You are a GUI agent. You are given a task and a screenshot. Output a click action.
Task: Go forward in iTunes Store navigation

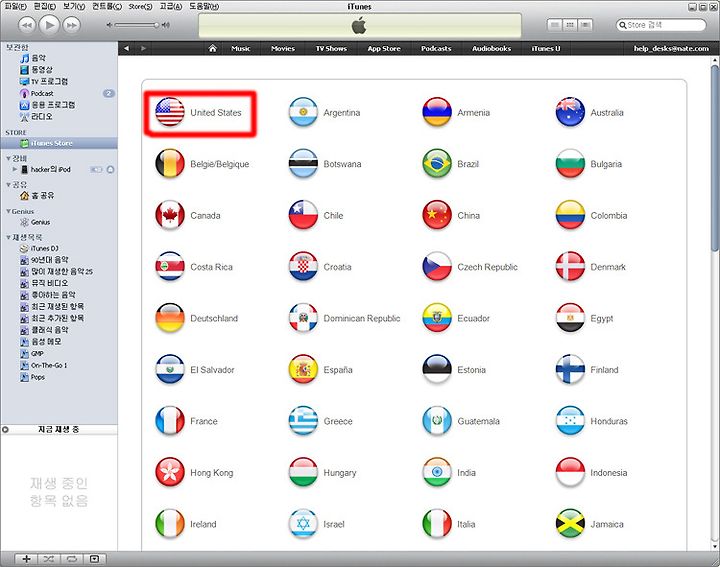[143, 48]
